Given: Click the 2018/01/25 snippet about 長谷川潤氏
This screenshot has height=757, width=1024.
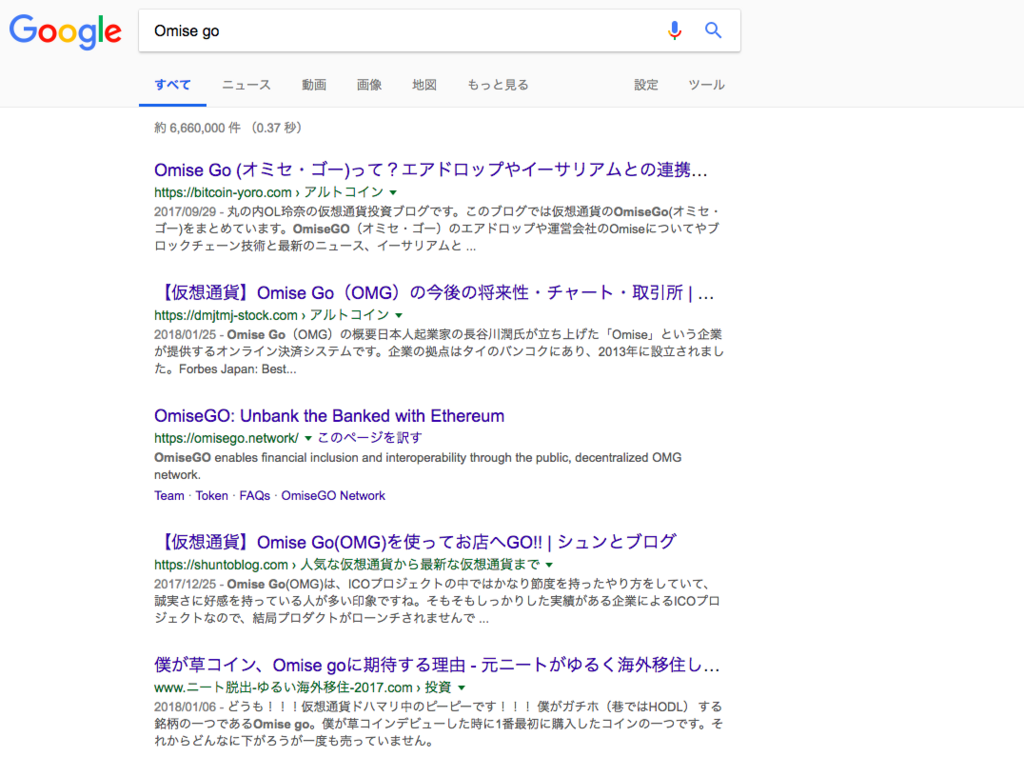Looking at the screenshot, I should [439, 351].
